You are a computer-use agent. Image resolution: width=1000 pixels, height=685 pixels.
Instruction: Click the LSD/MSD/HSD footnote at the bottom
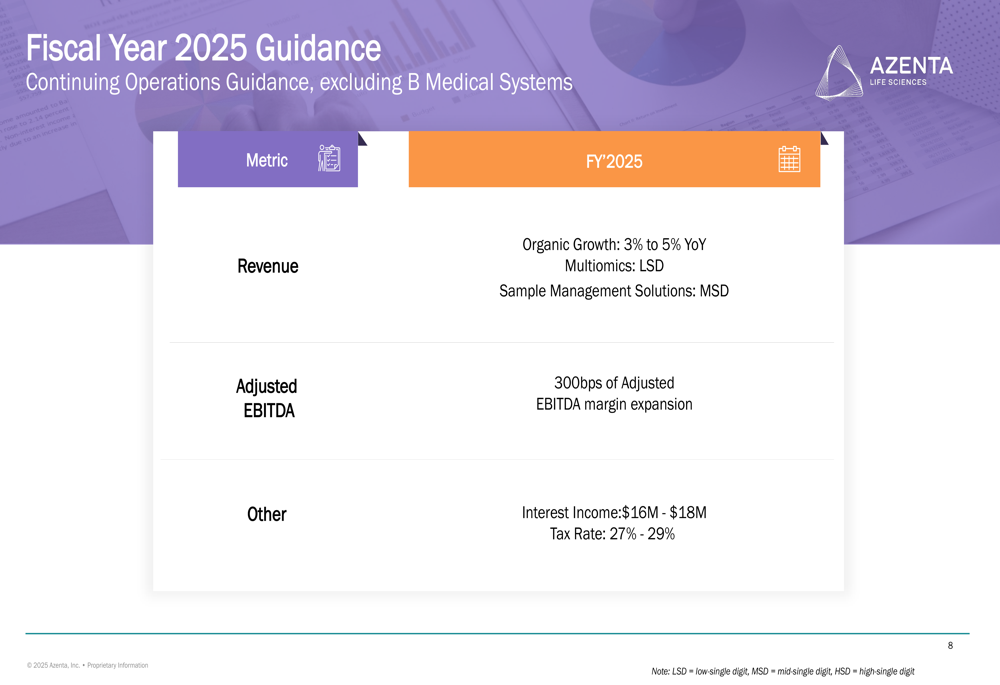coord(782,671)
